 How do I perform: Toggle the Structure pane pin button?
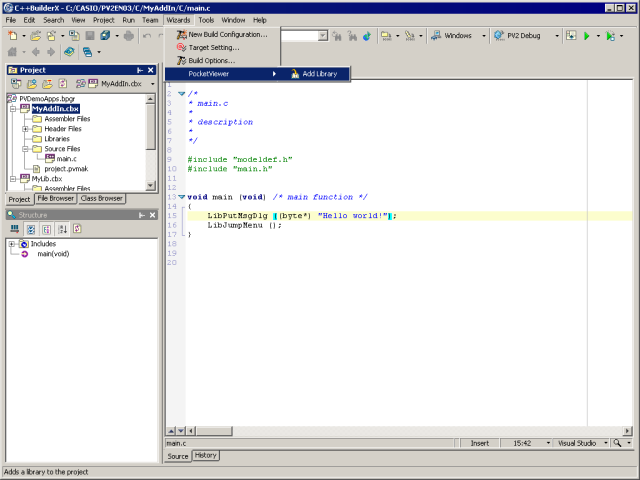coord(142,215)
